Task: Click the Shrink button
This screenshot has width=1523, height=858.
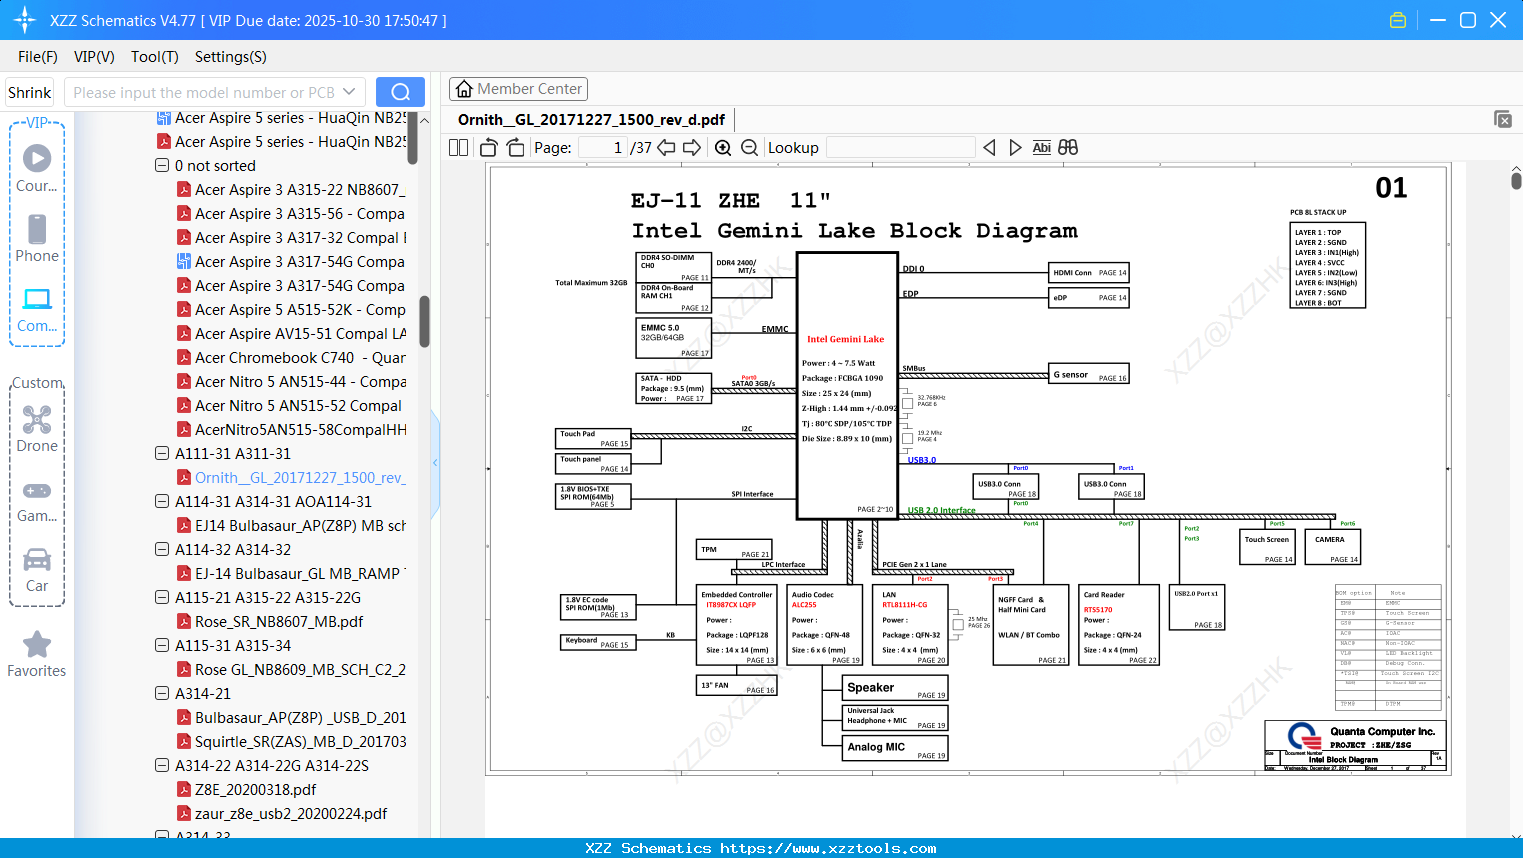Action: [30, 92]
